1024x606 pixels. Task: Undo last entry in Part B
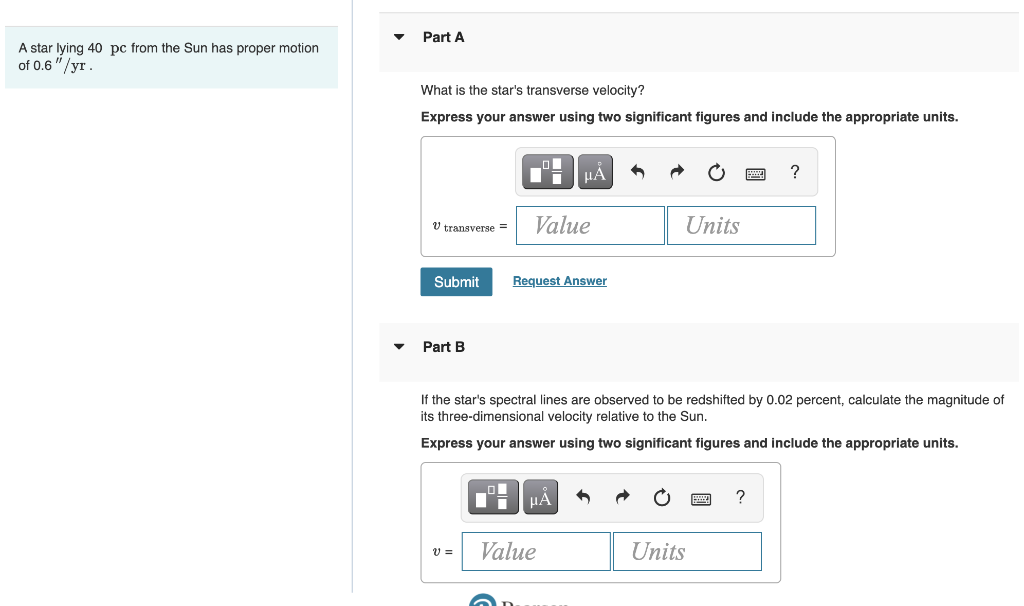coord(583,497)
